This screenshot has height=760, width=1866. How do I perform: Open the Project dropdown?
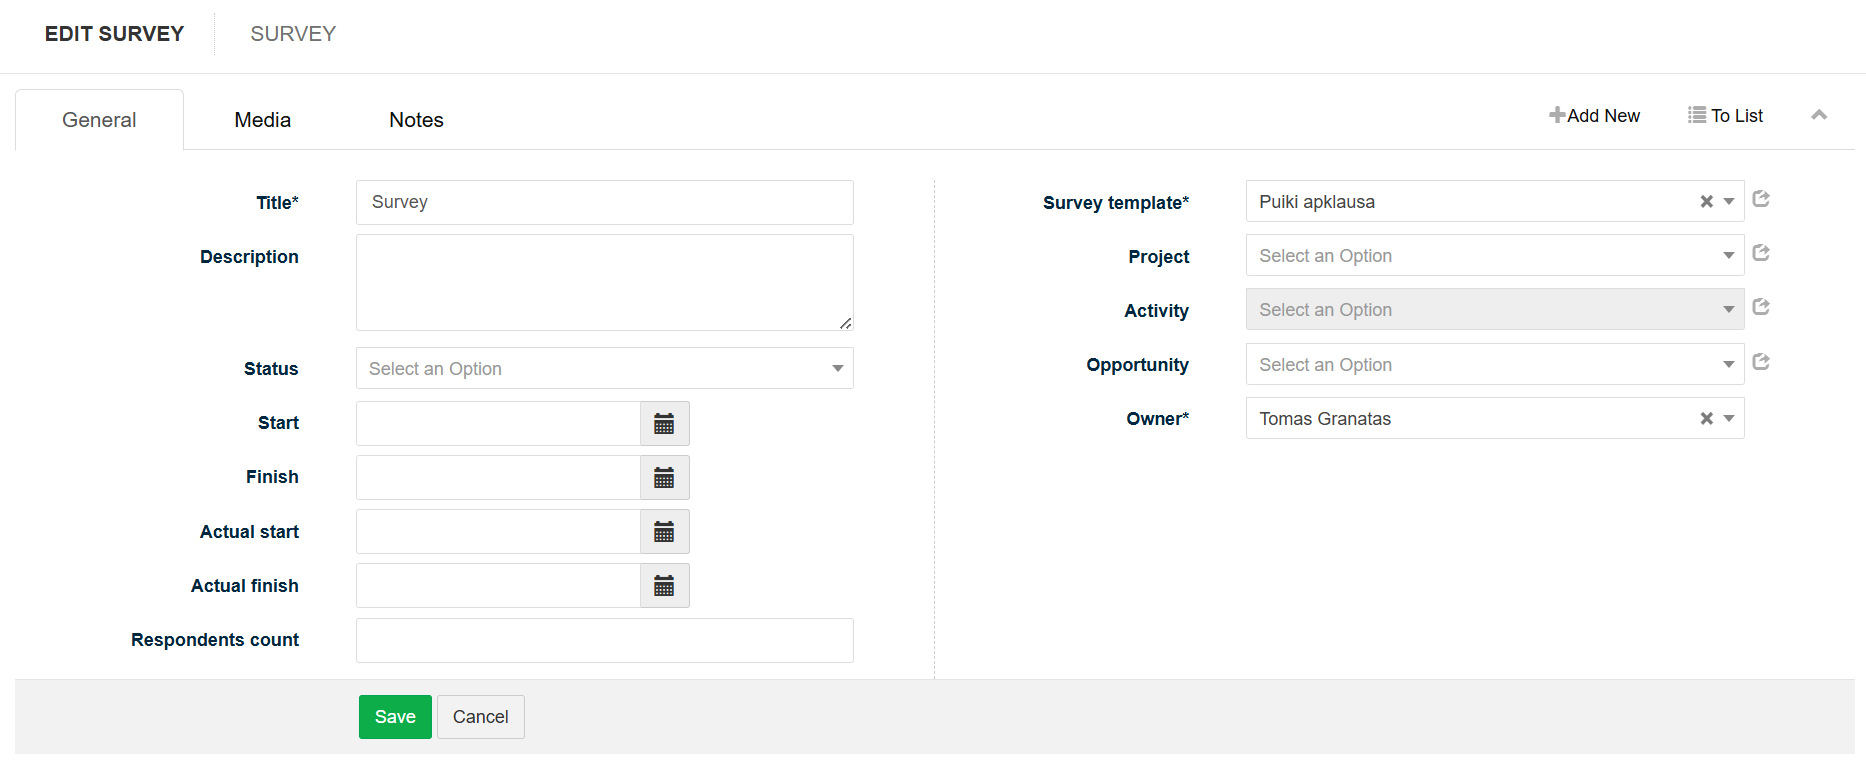[1495, 256]
